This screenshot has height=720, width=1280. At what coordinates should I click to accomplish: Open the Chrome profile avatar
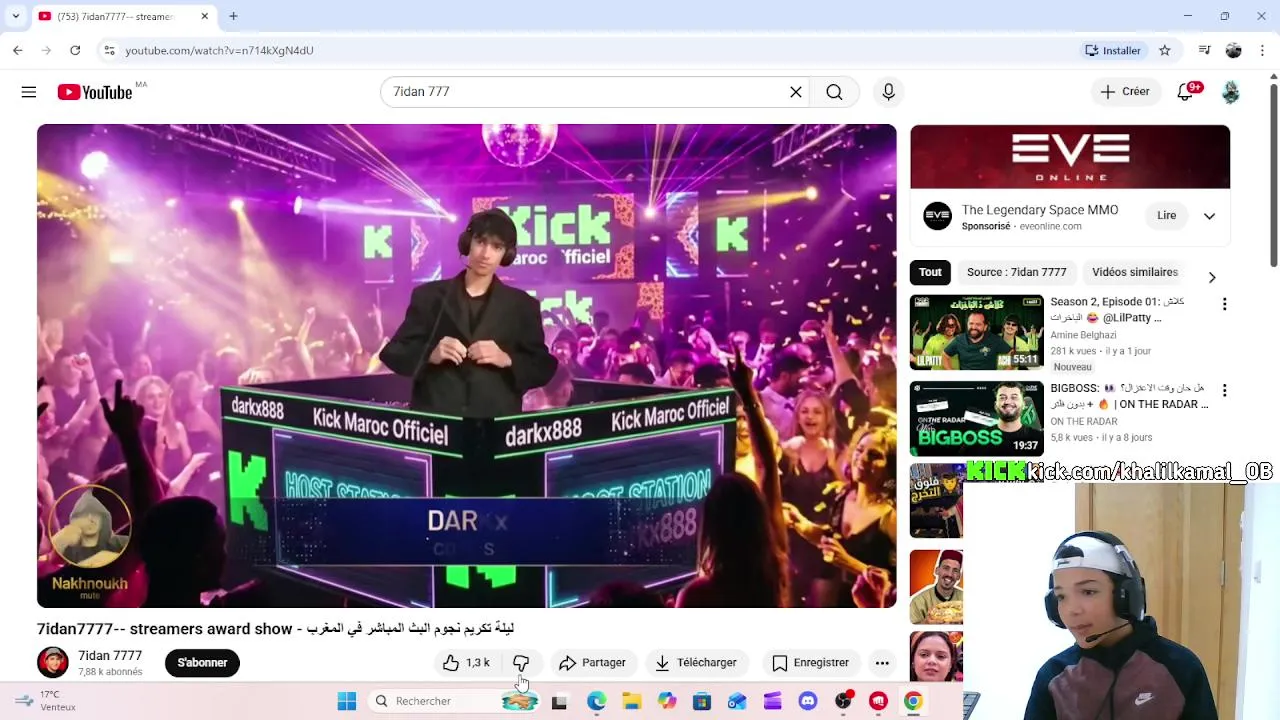coord(1233,50)
